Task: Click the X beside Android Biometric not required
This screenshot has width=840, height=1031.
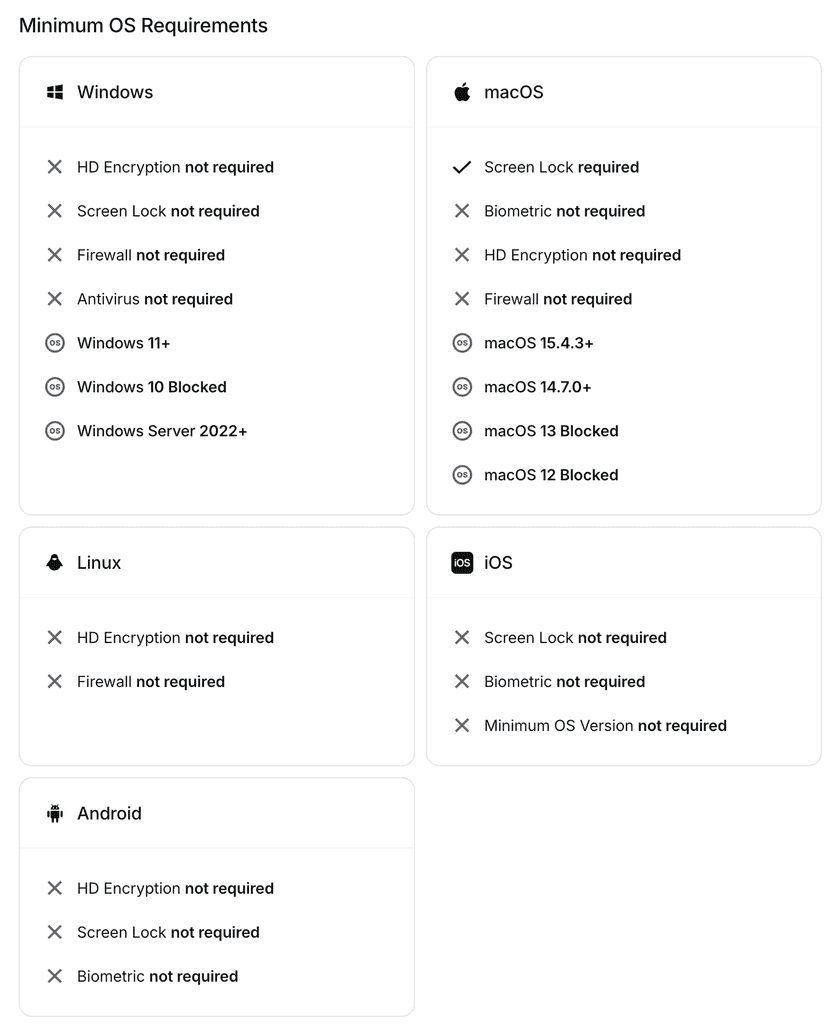Action: point(55,976)
